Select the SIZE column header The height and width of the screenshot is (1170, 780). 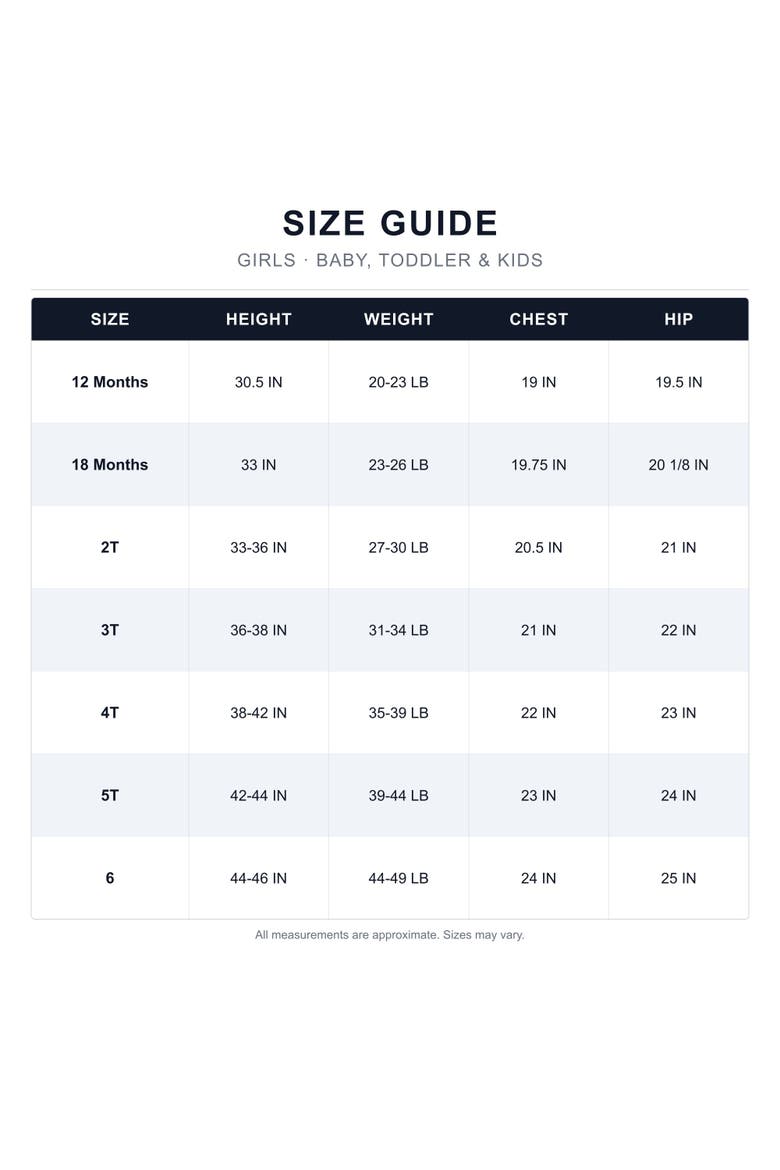coord(110,319)
